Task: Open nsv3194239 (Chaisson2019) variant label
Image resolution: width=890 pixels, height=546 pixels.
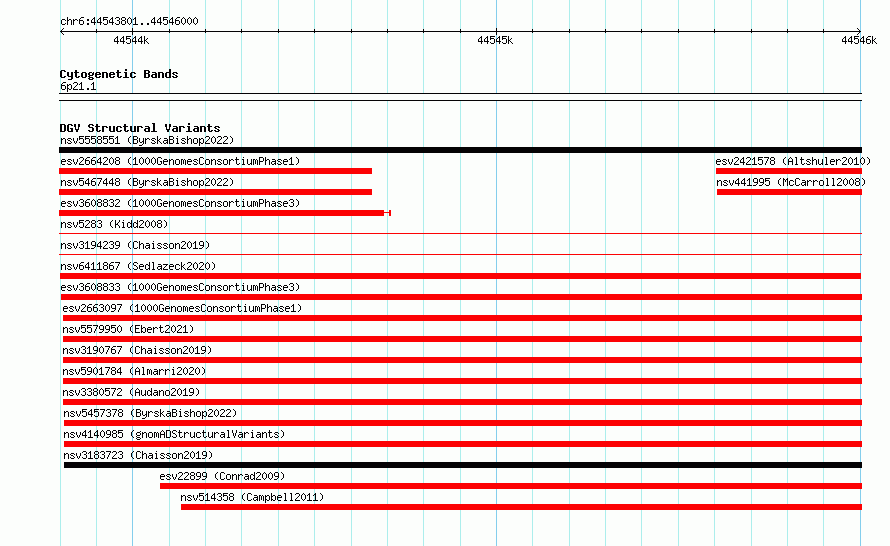Action: tap(135, 245)
